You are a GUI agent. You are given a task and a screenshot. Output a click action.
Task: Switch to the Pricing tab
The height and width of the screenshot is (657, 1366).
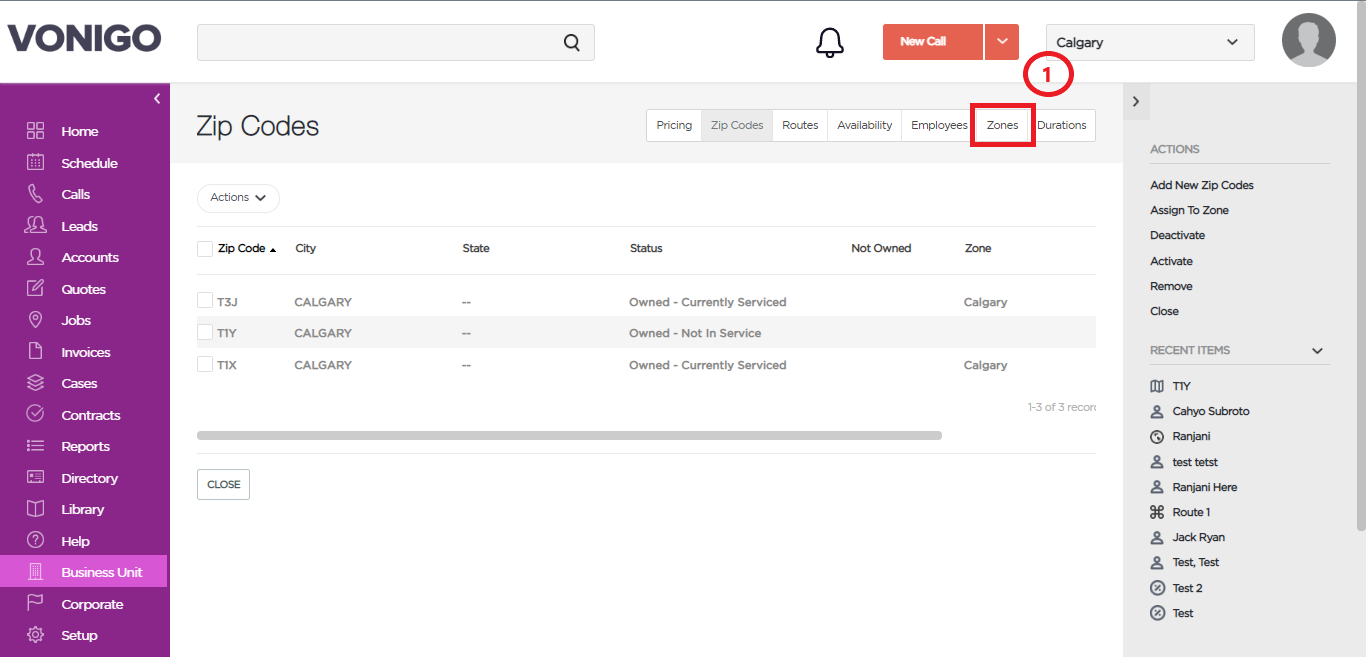[x=674, y=125]
